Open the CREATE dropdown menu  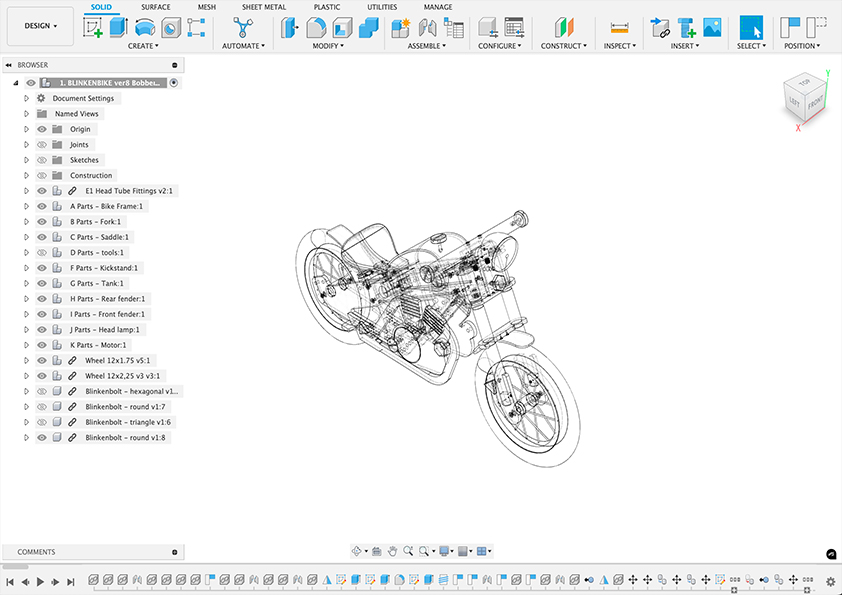pyautogui.click(x=143, y=46)
